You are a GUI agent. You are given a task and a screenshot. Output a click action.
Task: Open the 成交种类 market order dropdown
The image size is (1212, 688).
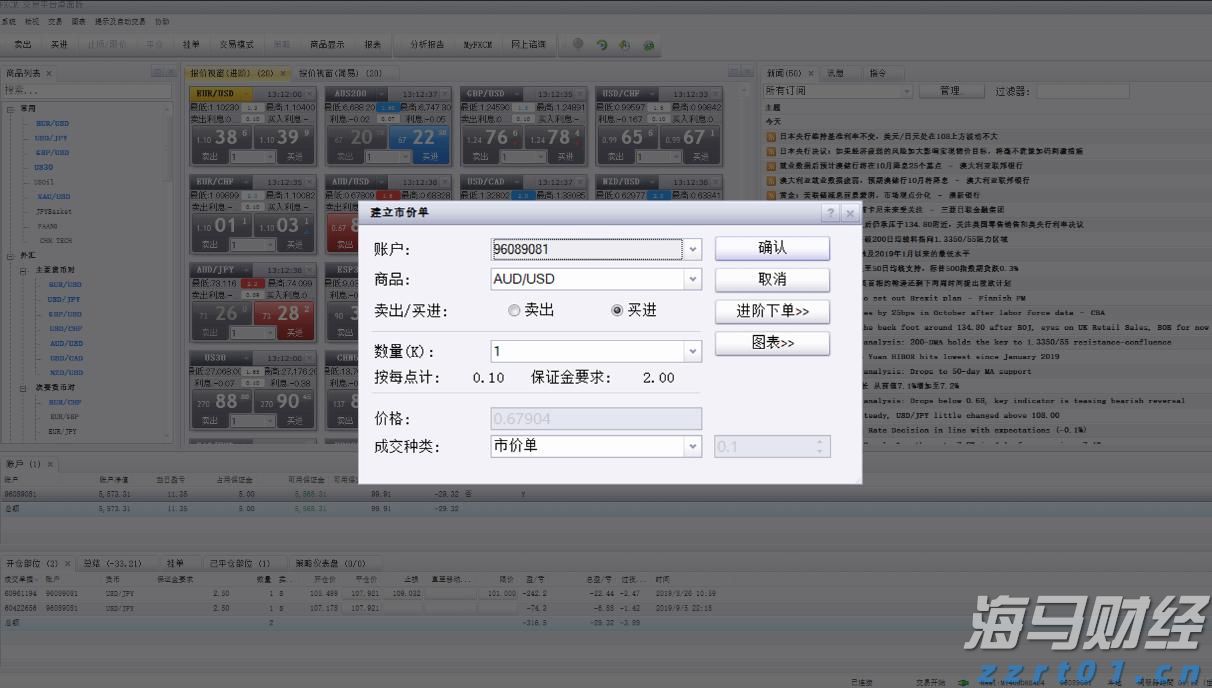(x=694, y=446)
